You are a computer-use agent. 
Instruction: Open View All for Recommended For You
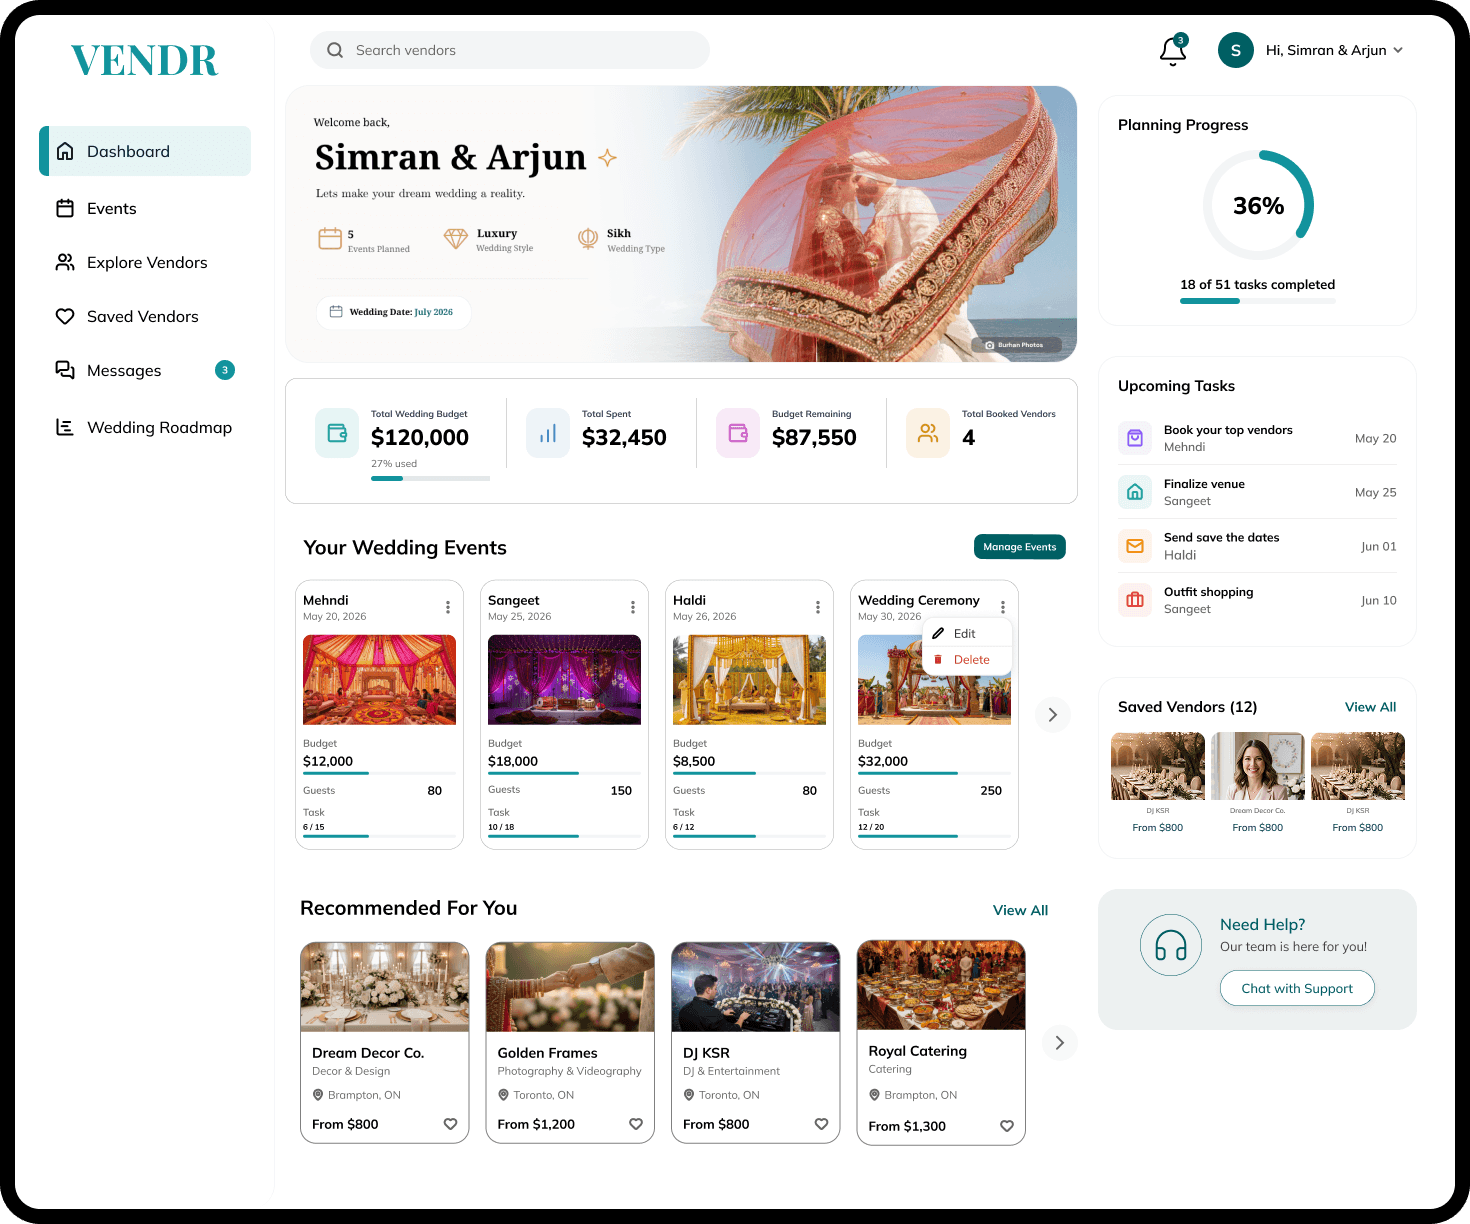(x=1020, y=910)
